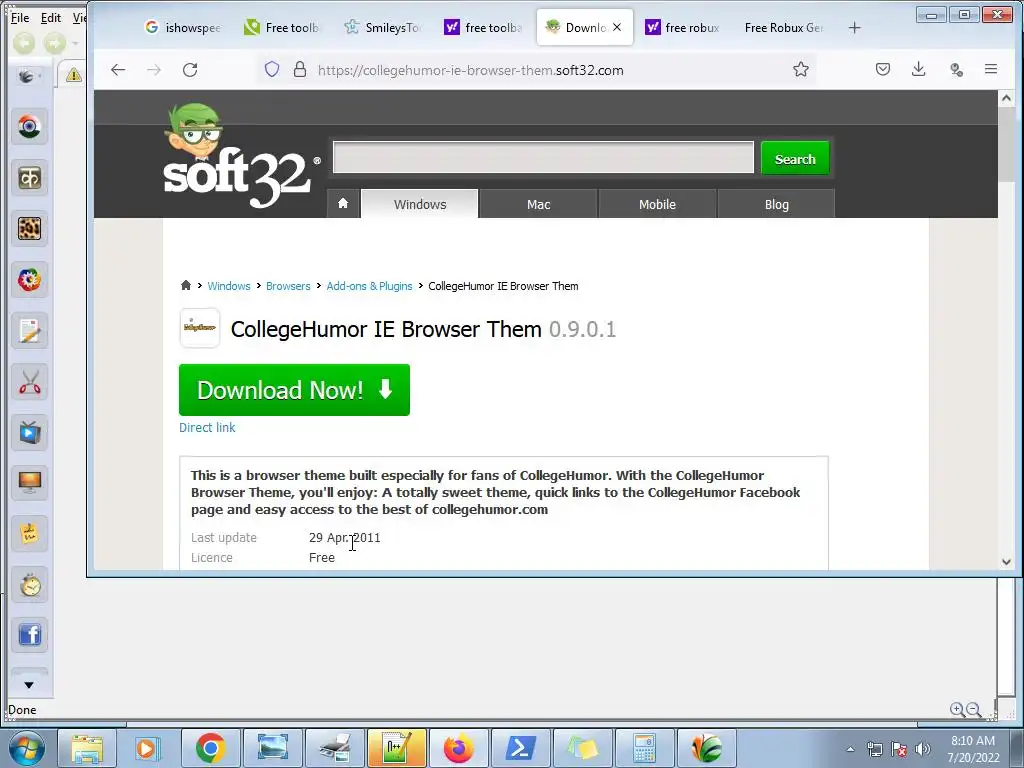Open the Blog navigation tab
The width and height of the screenshot is (1024, 768).
coord(776,204)
